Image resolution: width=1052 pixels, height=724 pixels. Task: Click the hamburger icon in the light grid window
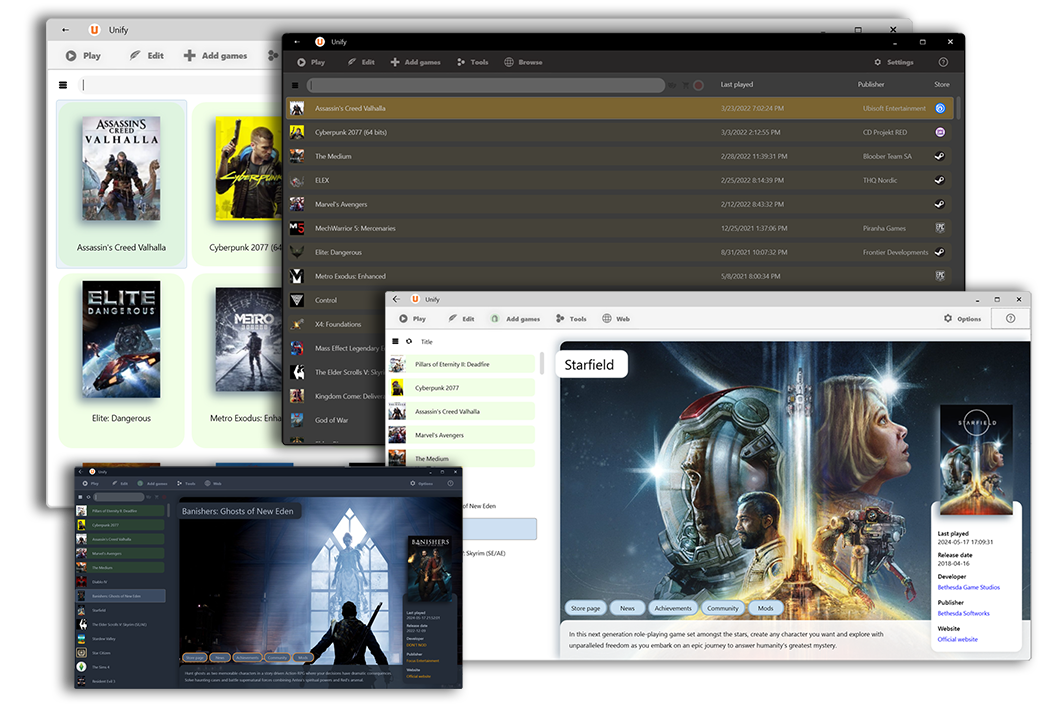63,85
